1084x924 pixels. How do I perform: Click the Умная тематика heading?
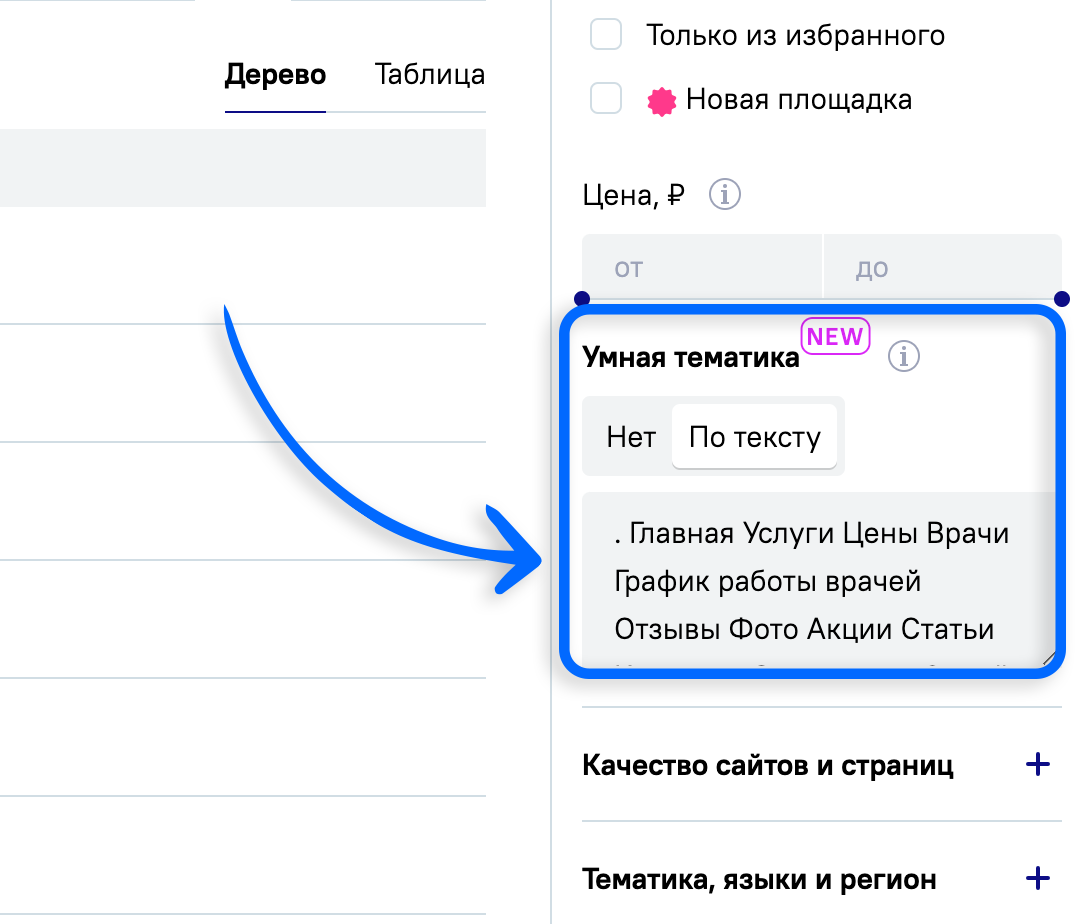click(x=691, y=357)
